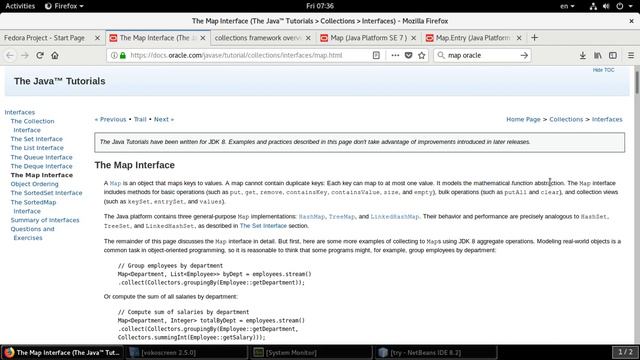Close the Map.Entry tab

pyautogui.click(x=519, y=38)
